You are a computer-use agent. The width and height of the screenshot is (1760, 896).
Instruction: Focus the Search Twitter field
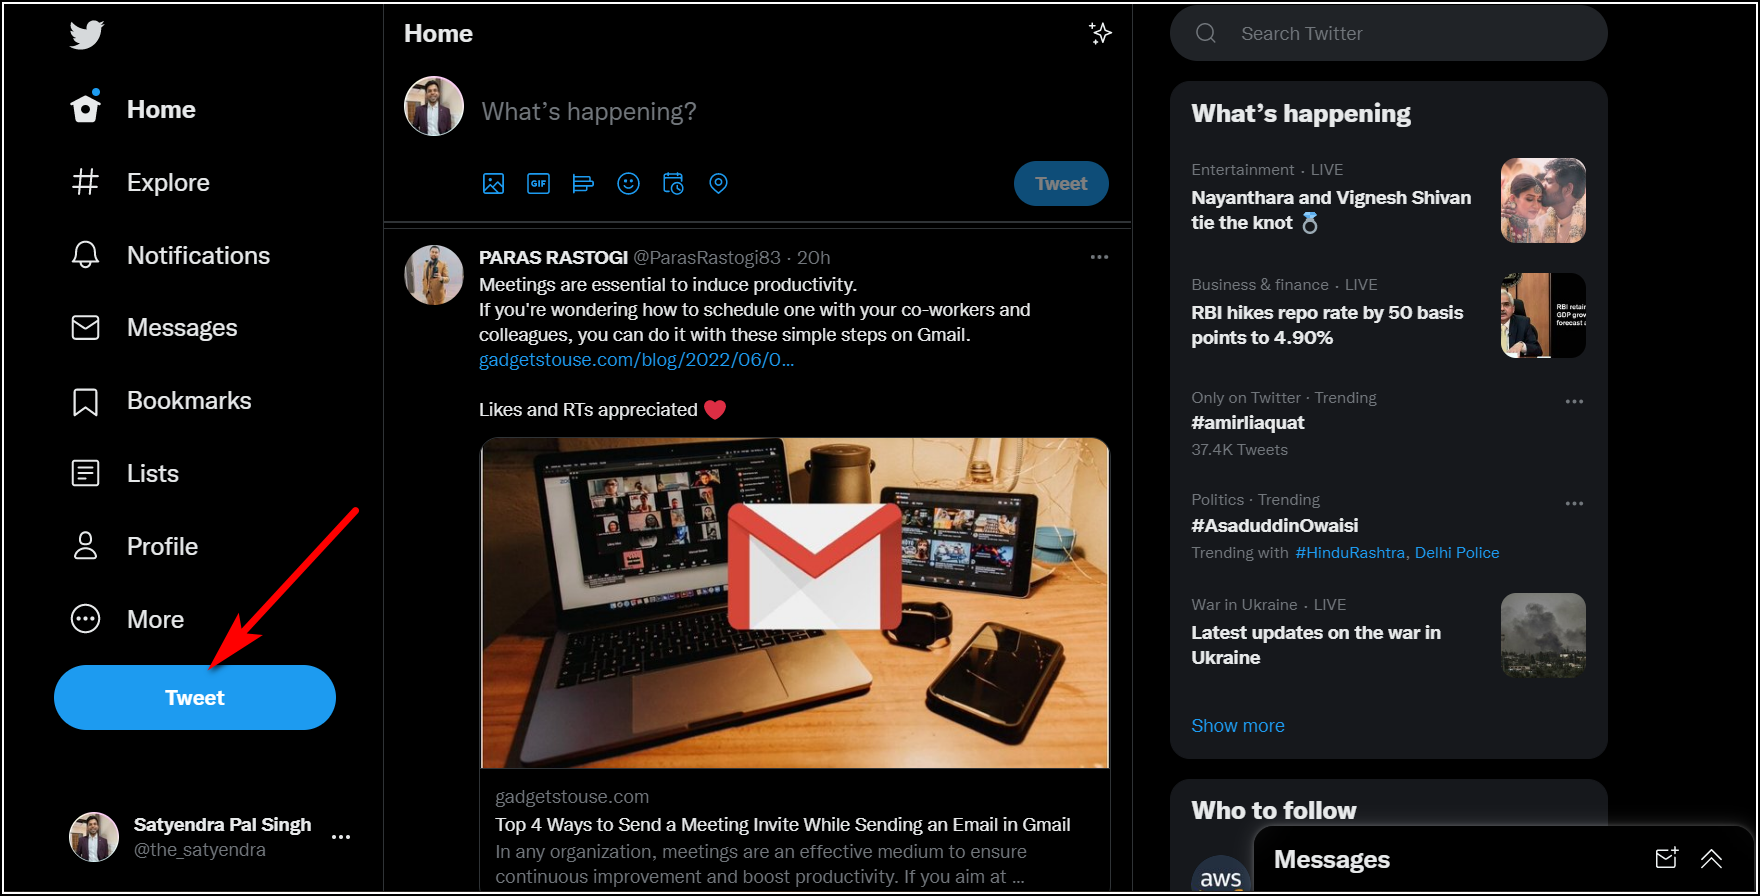1388,34
